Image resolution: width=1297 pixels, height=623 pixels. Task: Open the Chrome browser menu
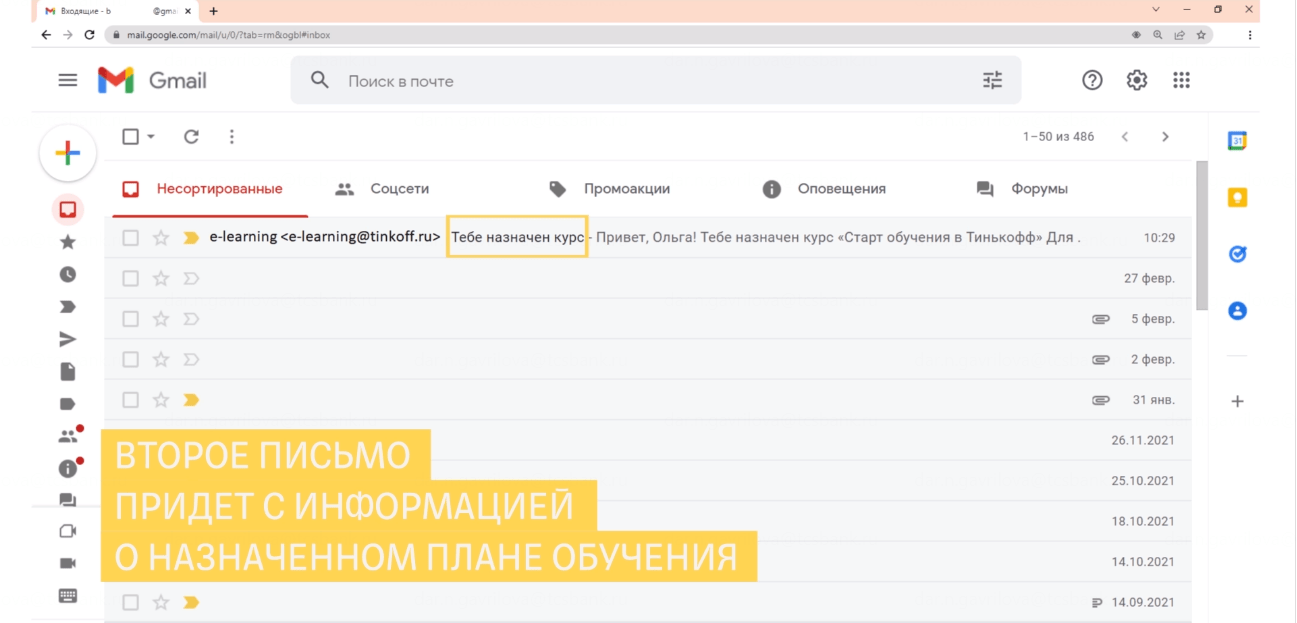(x=1249, y=34)
